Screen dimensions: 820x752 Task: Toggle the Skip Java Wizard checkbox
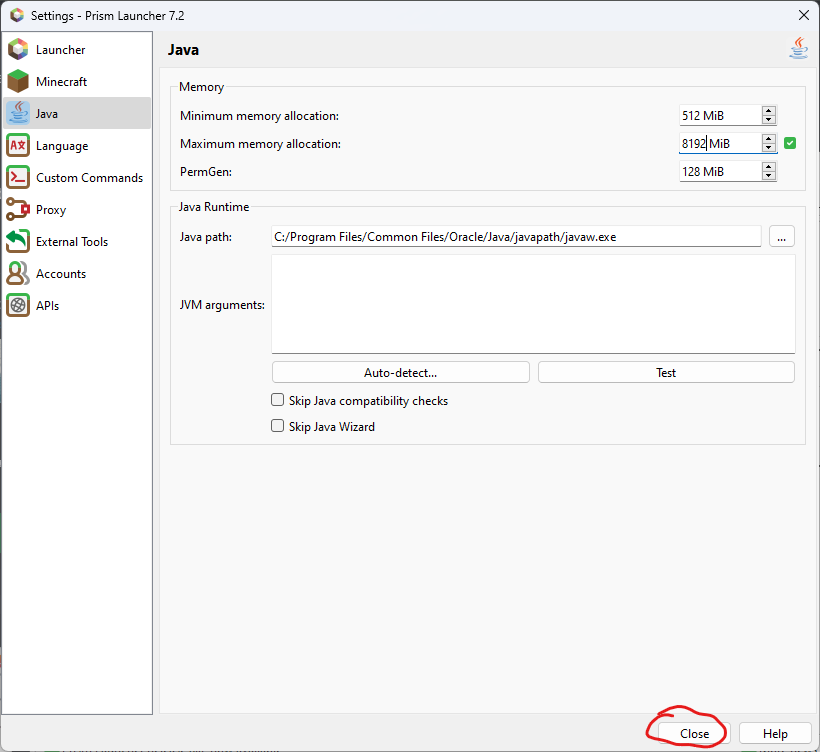tap(278, 427)
